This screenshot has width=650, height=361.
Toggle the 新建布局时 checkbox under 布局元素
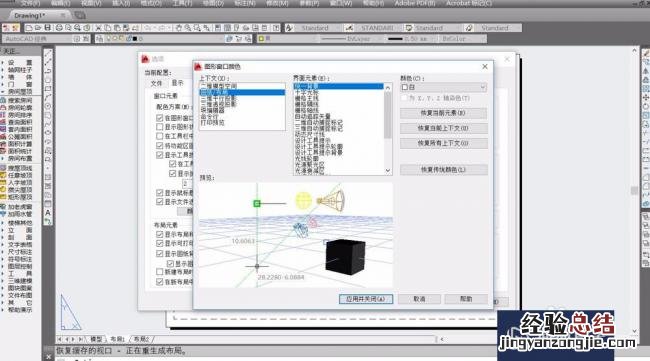[160, 271]
